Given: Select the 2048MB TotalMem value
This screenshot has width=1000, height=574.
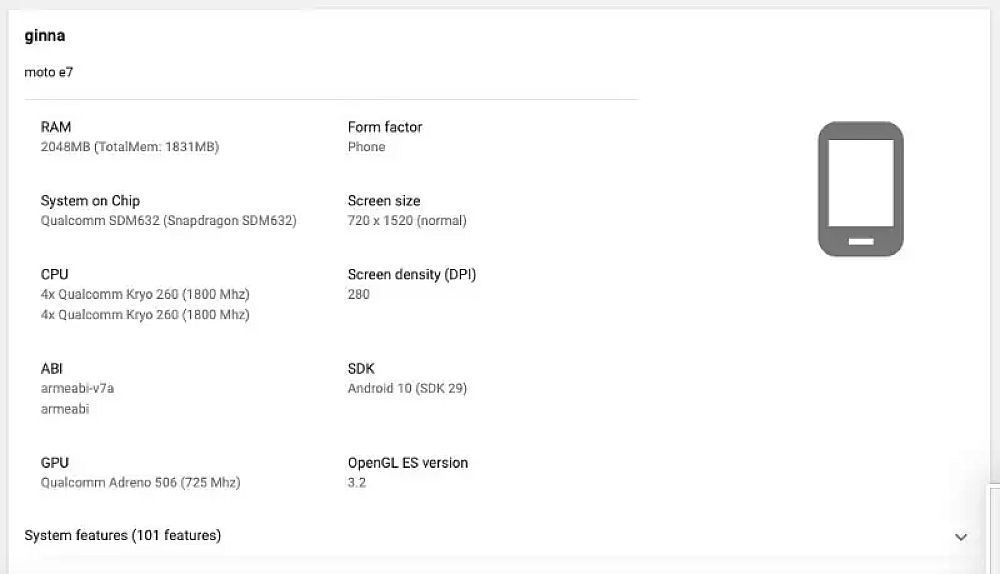Looking at the screenshot, I should [129, 147].
